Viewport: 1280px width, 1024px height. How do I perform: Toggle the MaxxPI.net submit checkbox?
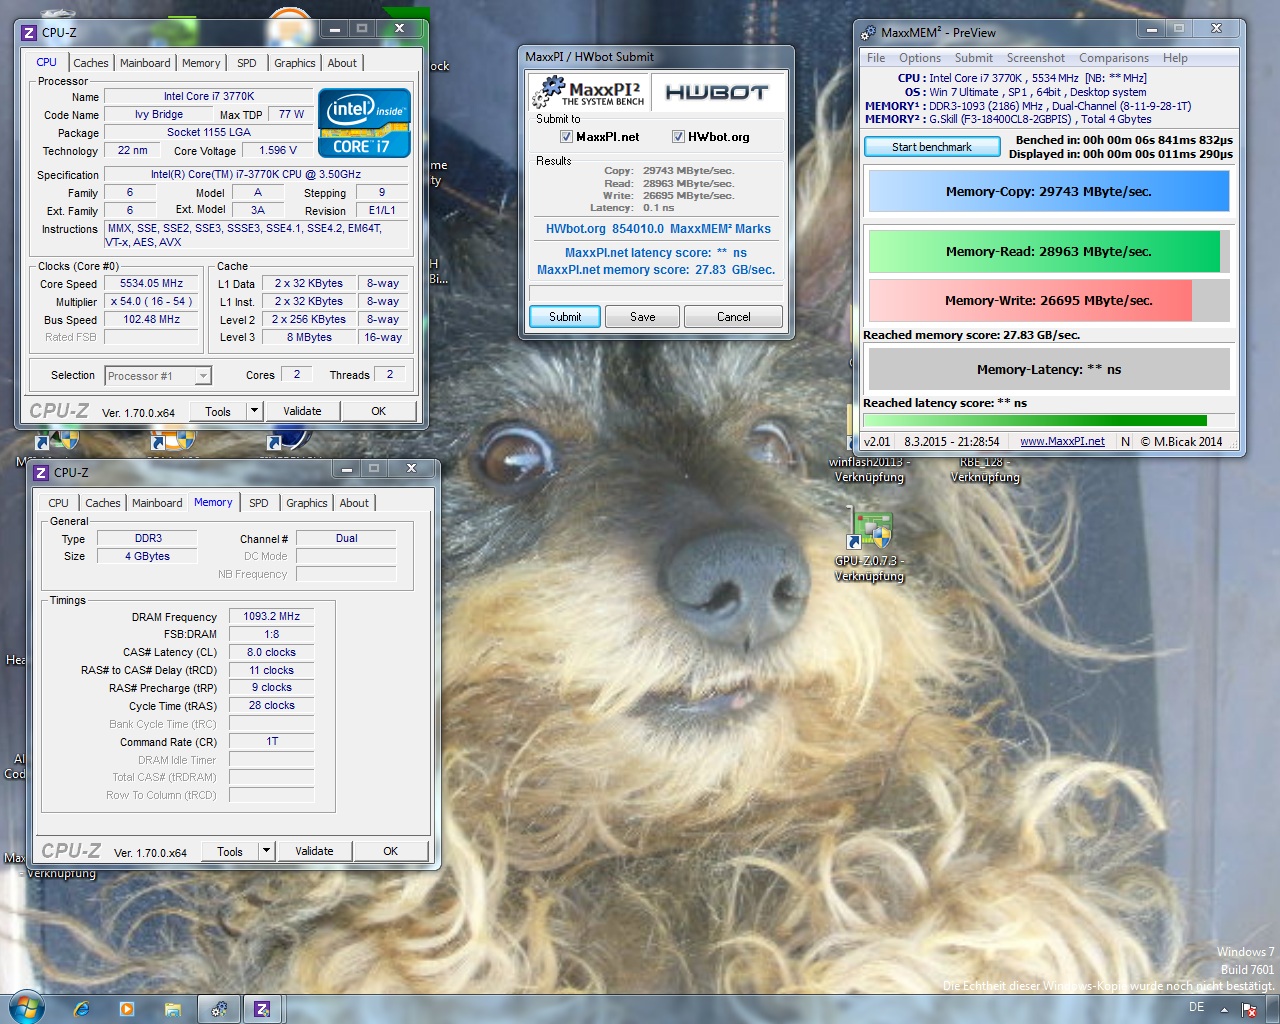coord(566,137)
